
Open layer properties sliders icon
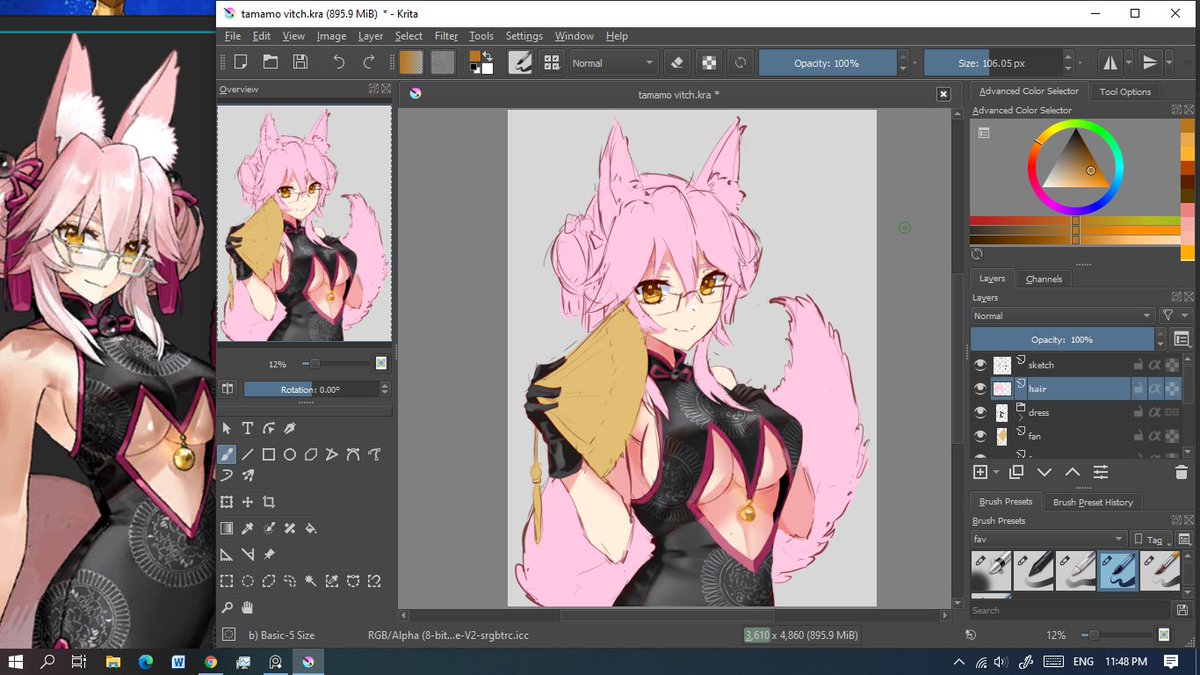pos(1100,472)
